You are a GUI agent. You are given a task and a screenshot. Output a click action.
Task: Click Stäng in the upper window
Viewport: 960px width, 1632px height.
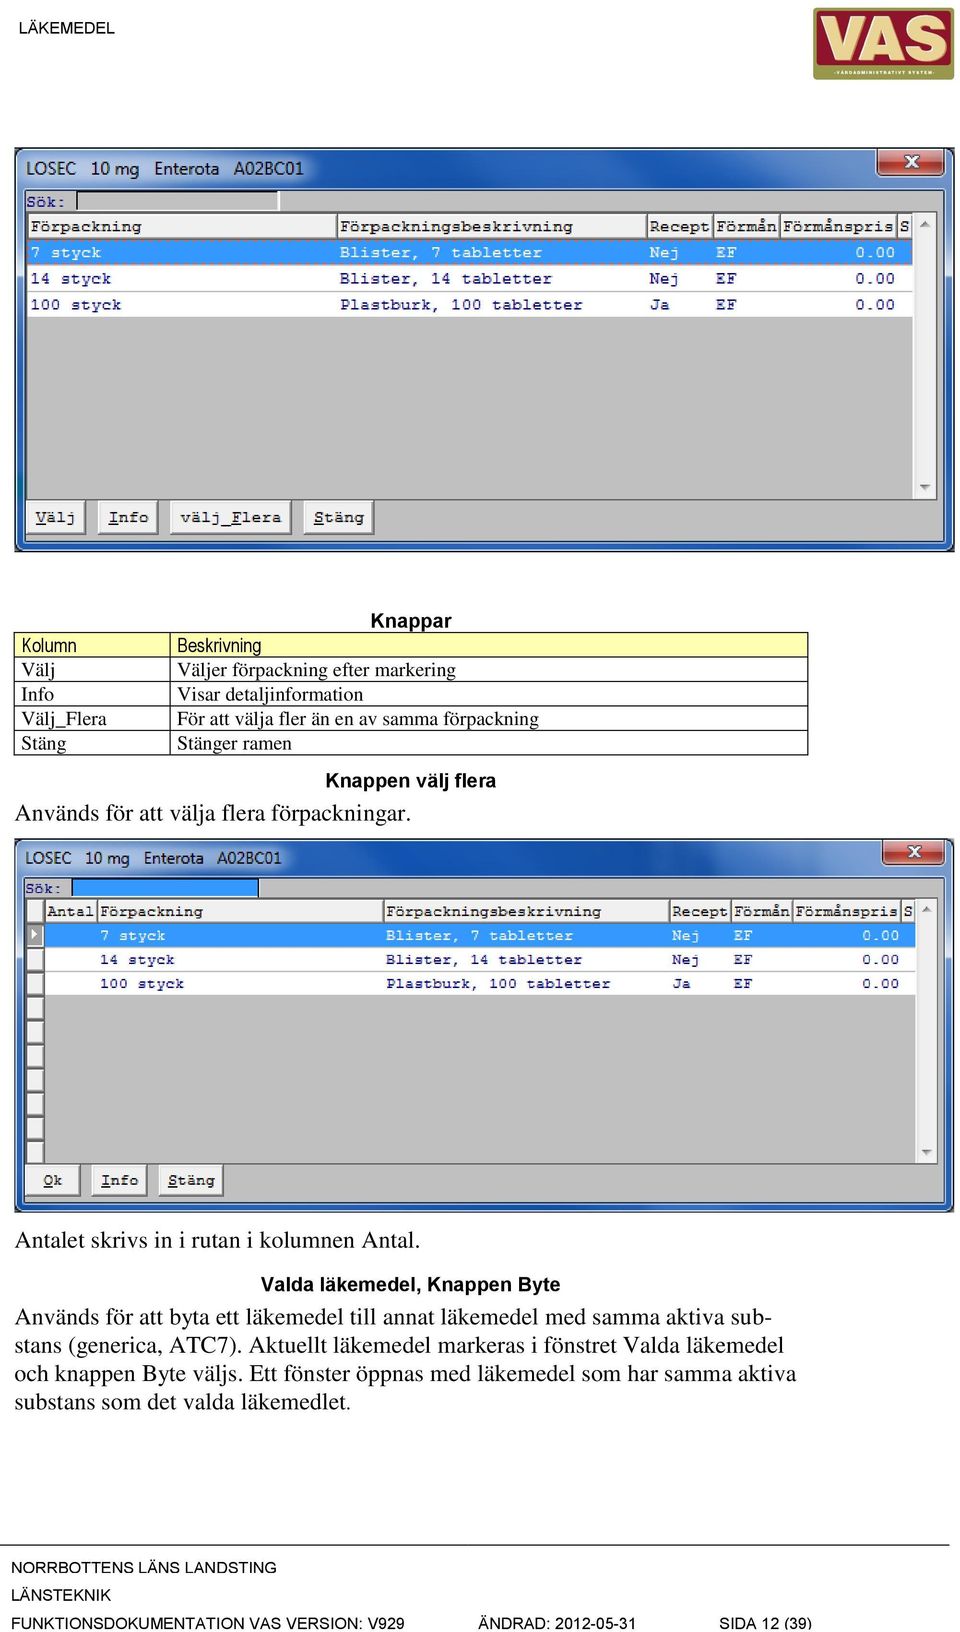[x=338, y=517]
